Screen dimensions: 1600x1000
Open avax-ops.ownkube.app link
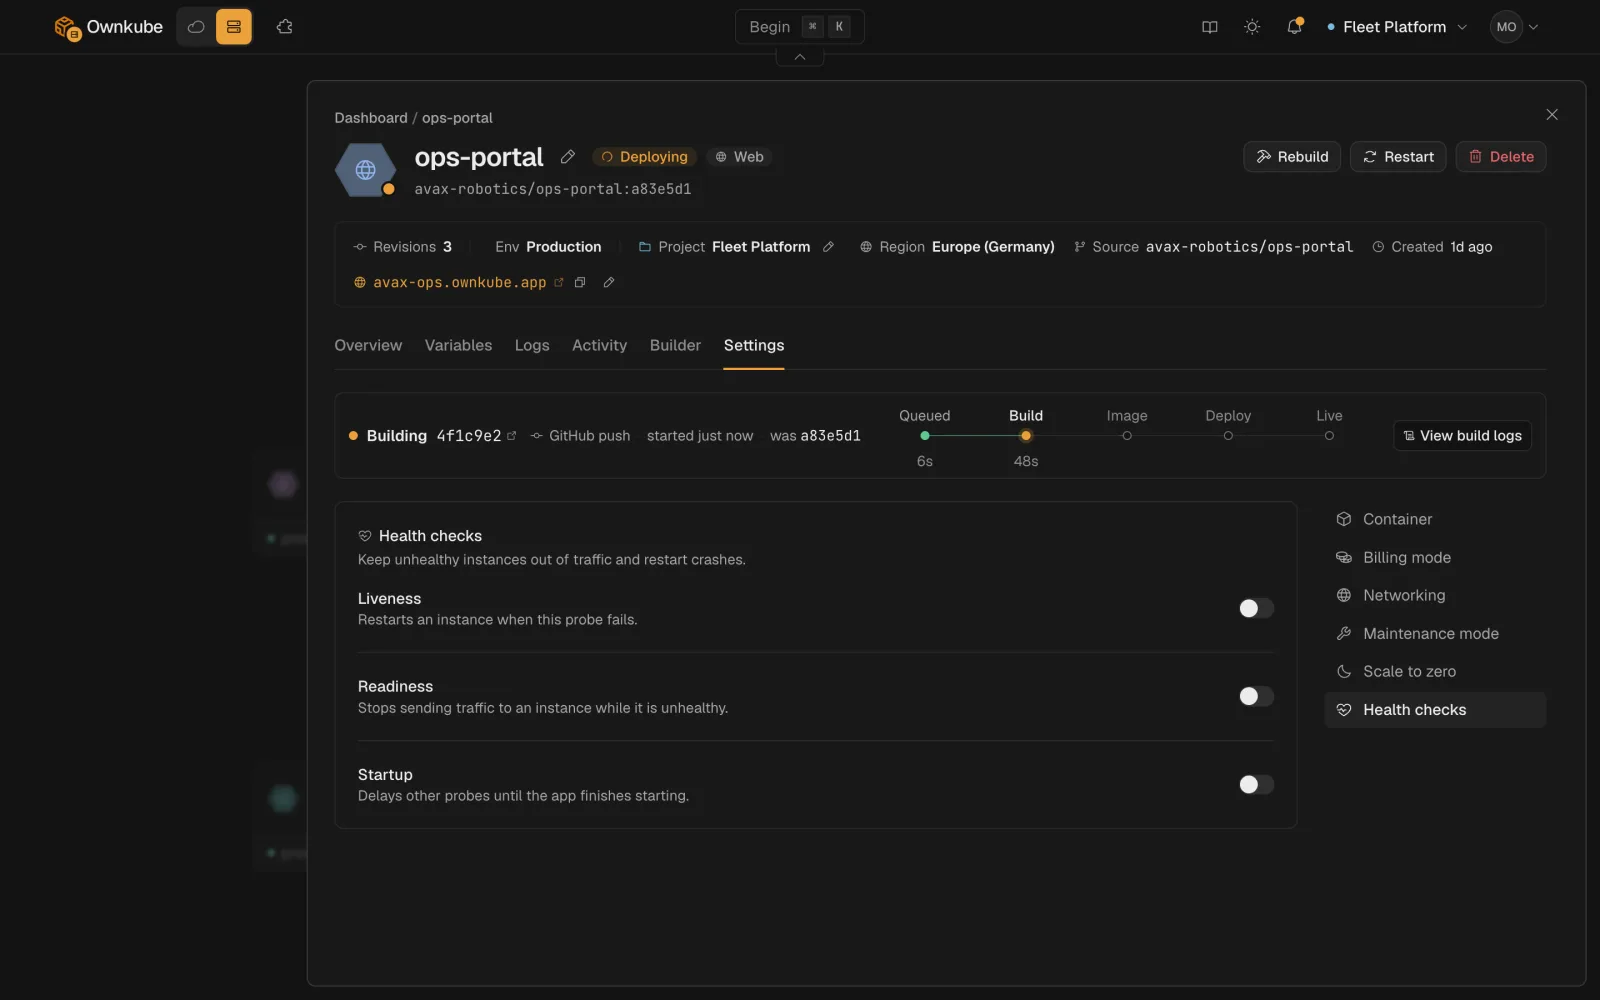coord(460,283)
